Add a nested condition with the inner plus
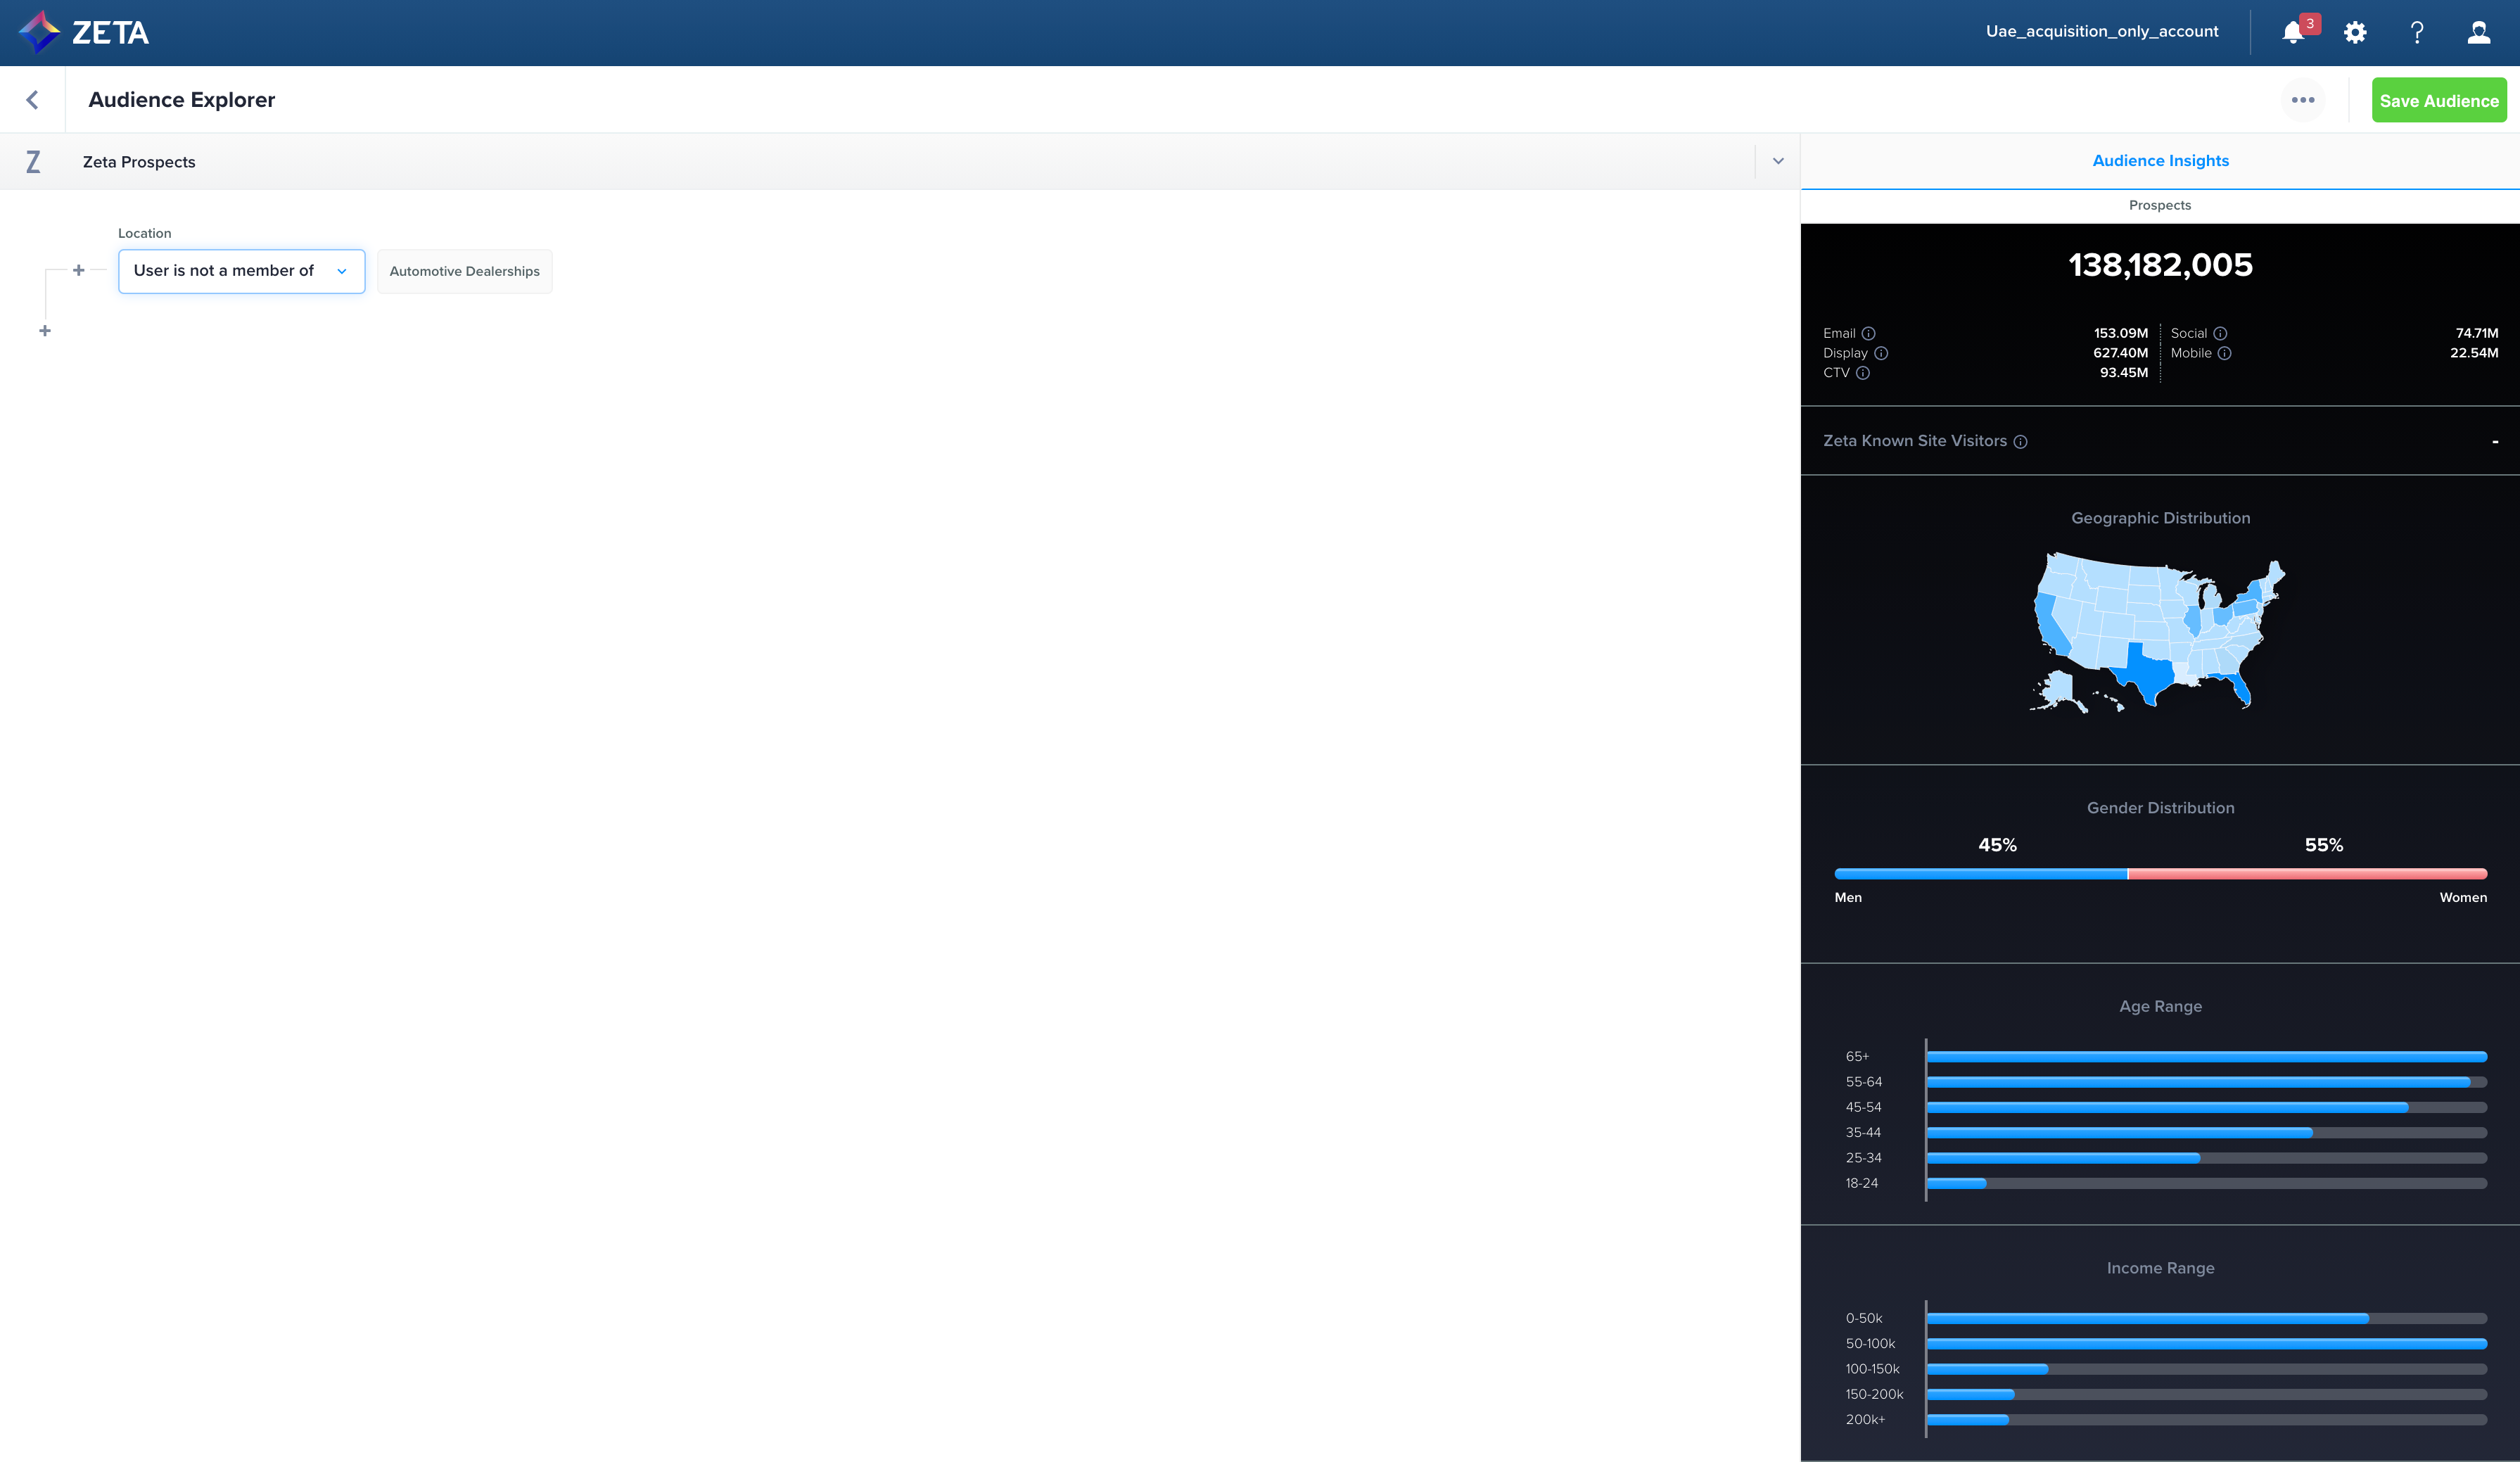The image size is (2520, 1462). click(x=79, y=270)
